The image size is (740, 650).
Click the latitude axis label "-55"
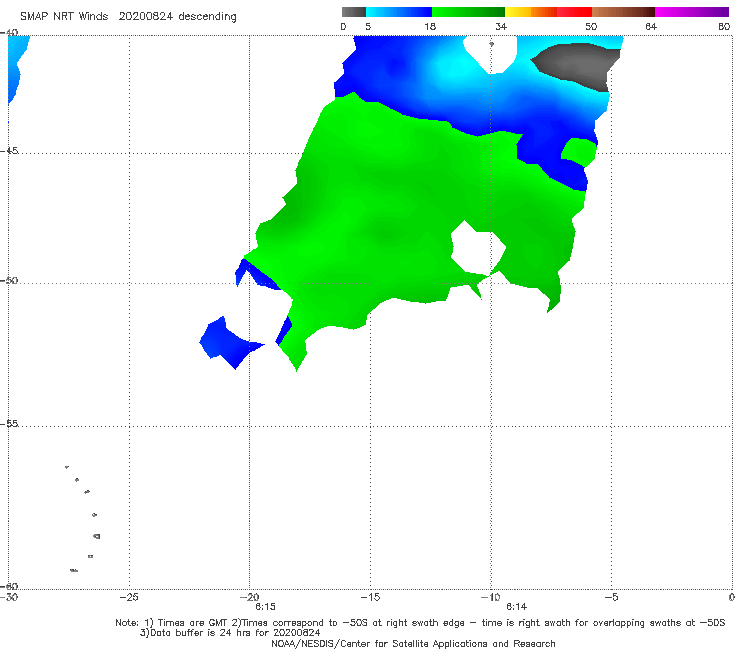coord(9,423)
